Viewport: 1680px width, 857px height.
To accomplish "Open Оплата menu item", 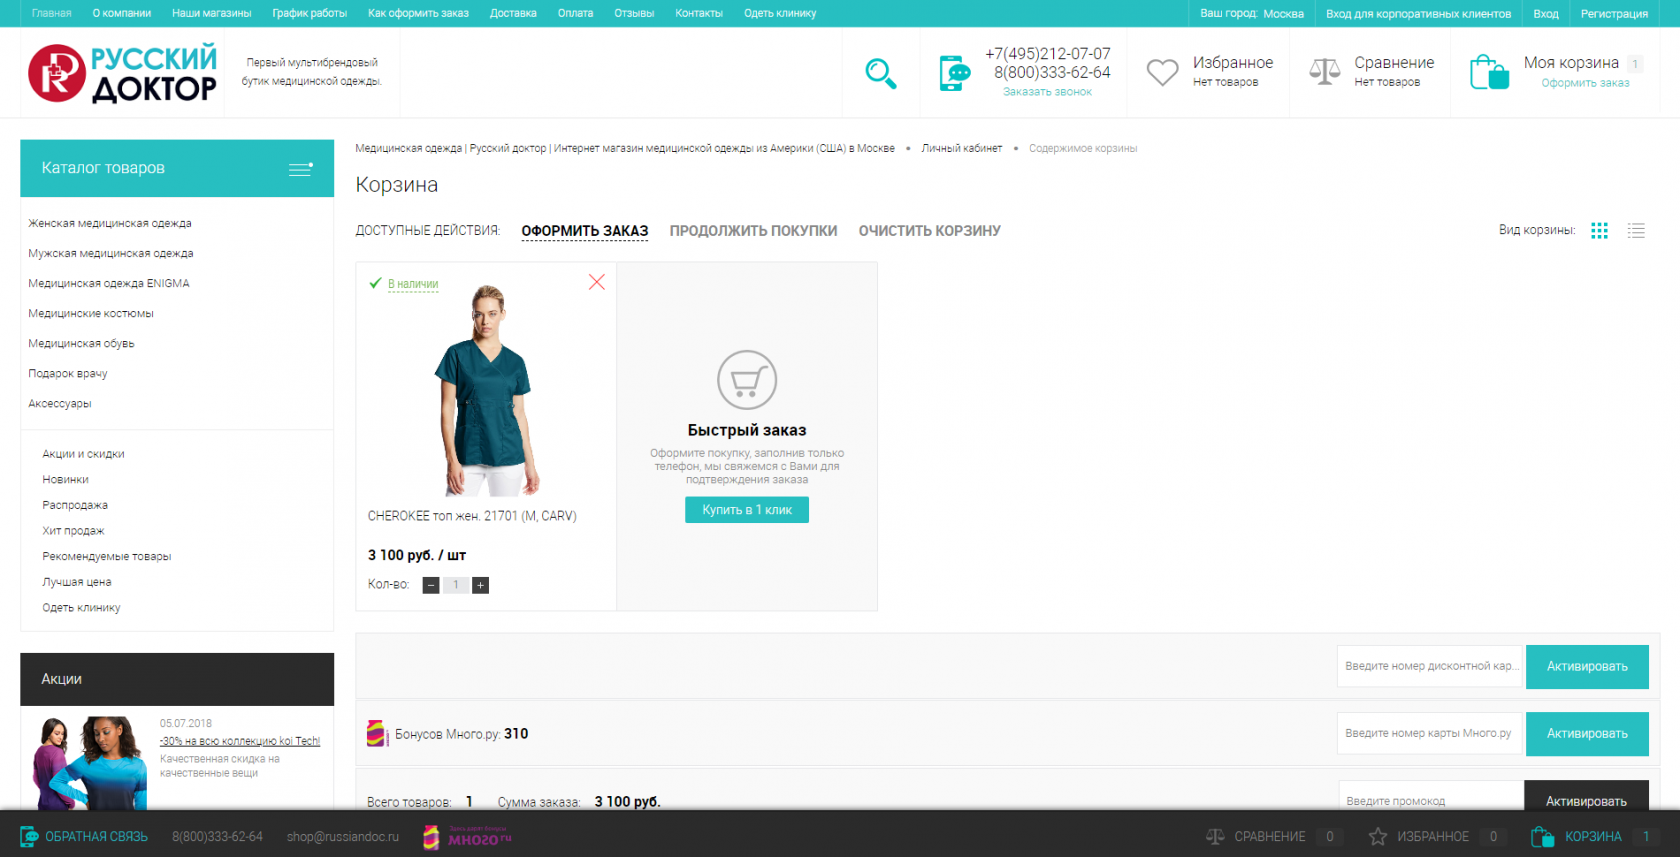I will (575, 14).
